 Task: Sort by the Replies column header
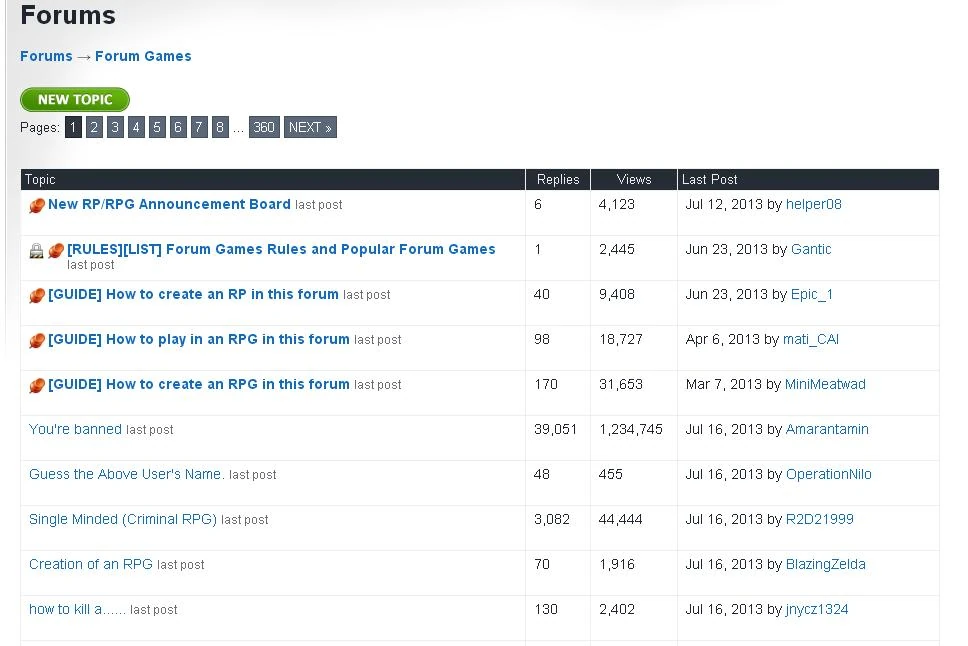557,179
